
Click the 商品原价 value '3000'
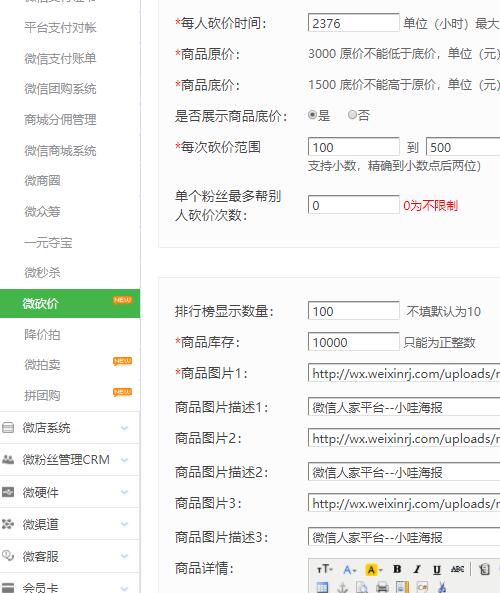point(322,54)
